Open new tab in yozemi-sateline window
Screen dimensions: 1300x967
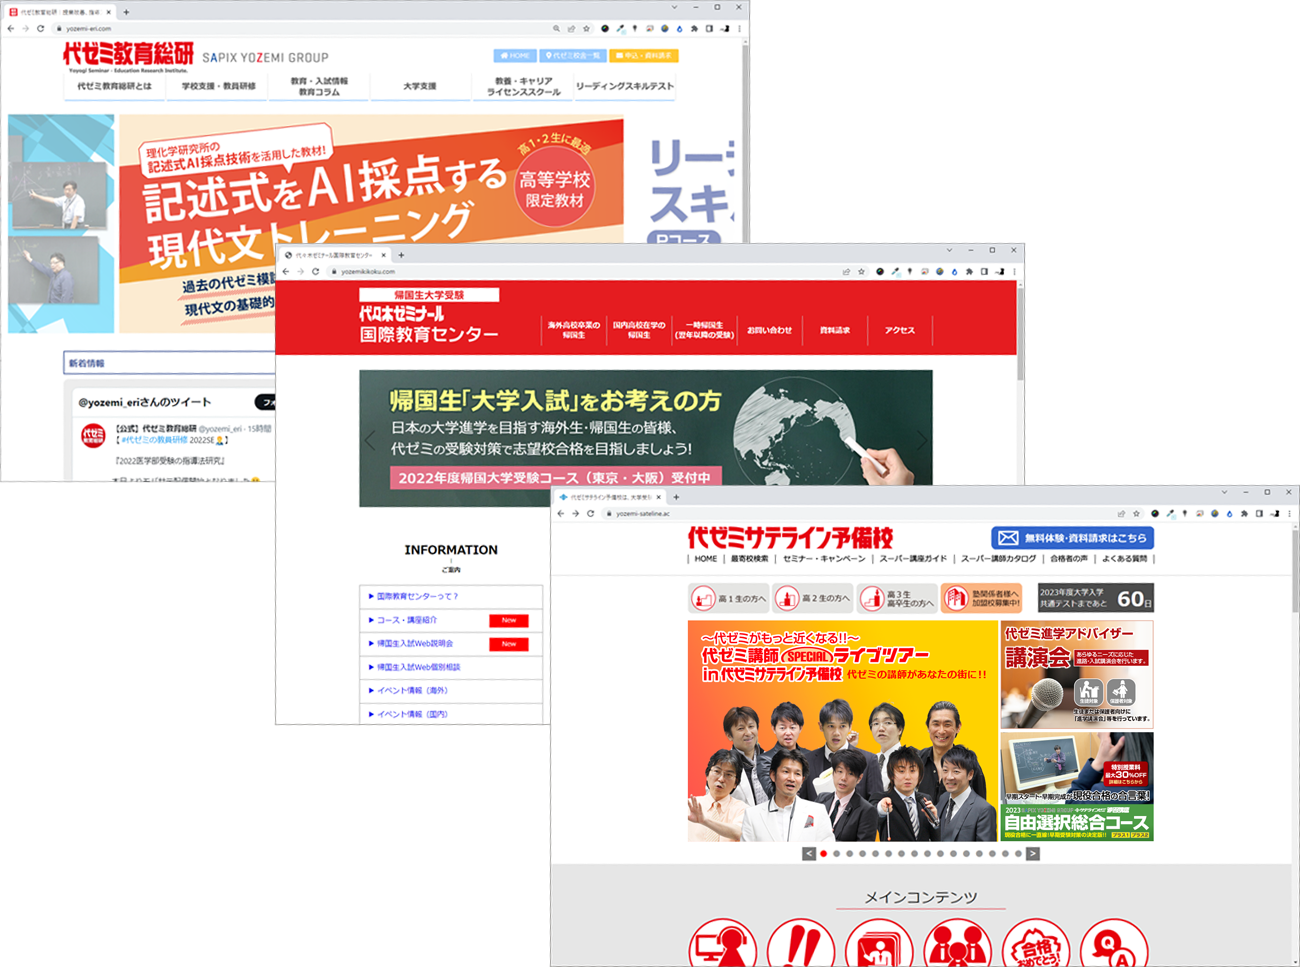pos(676,497)
